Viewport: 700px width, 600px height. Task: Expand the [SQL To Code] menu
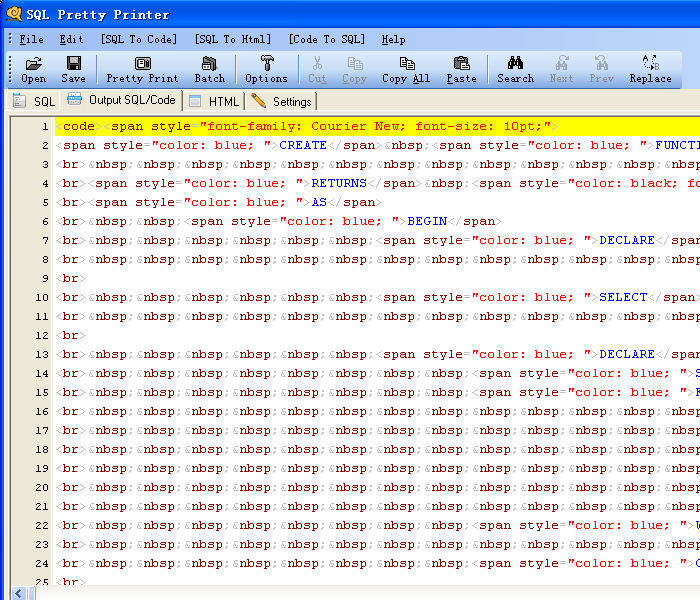[138, 39]
